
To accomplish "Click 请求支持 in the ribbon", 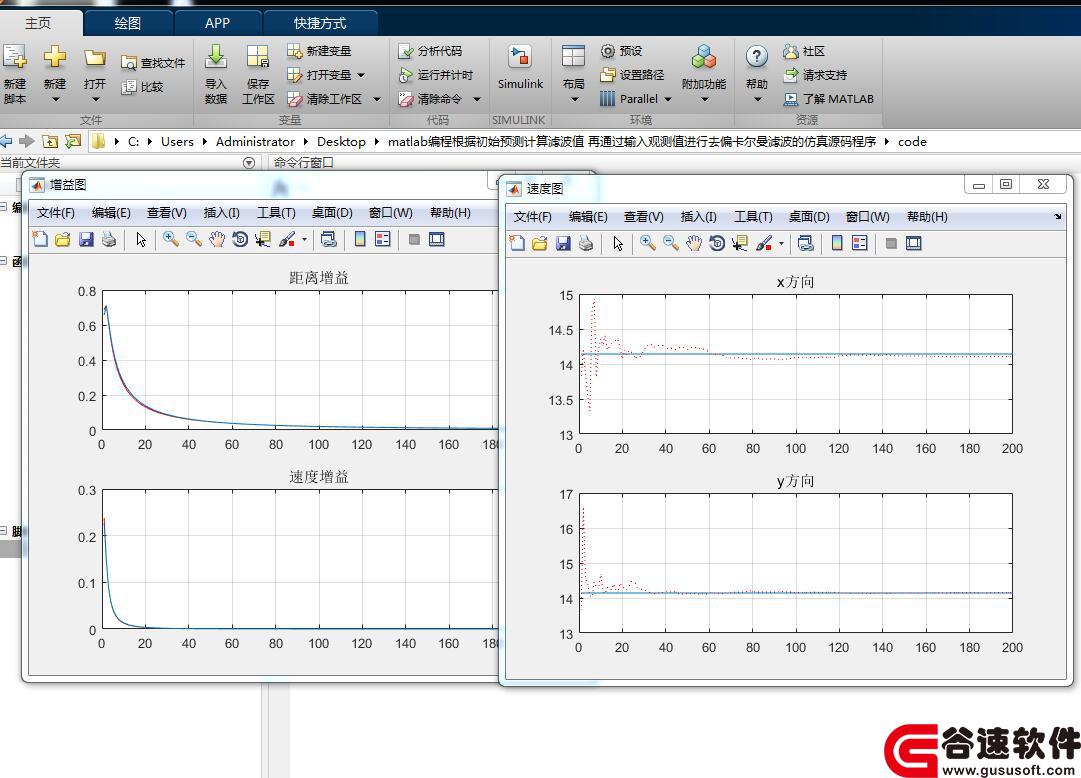I will click(815, 75).
